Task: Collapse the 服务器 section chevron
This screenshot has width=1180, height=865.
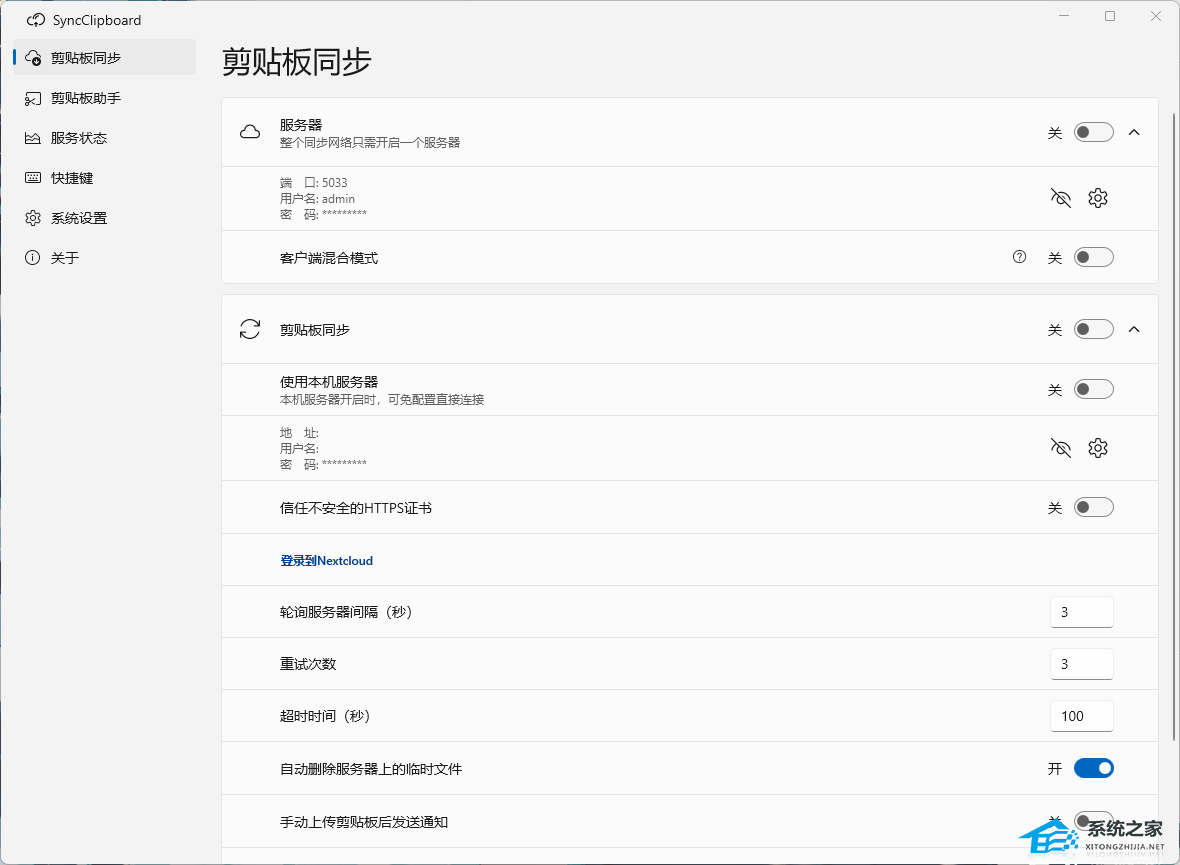Action: tap(1134, 132)
